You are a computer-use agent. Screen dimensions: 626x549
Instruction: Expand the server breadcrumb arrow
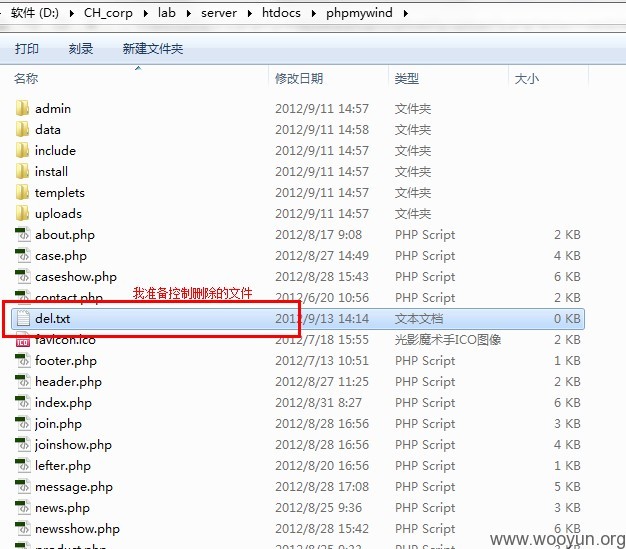(250, 14)
